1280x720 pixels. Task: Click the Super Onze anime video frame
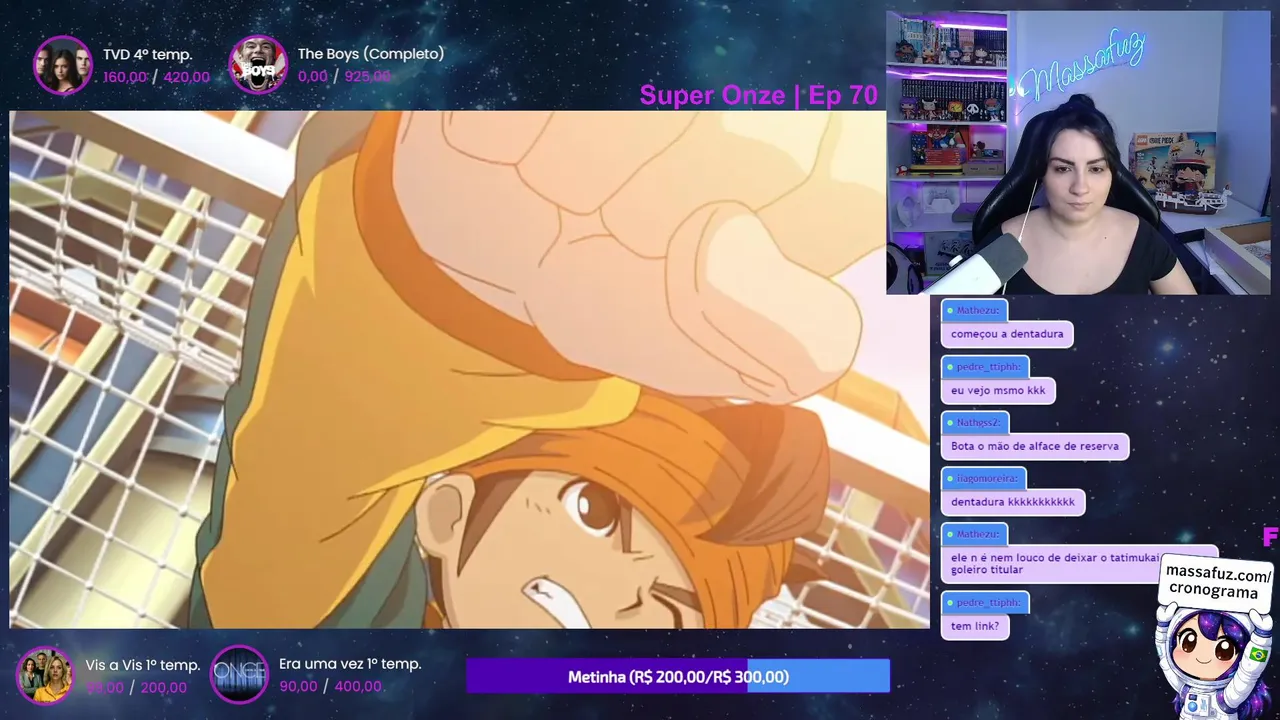point(469,370)
